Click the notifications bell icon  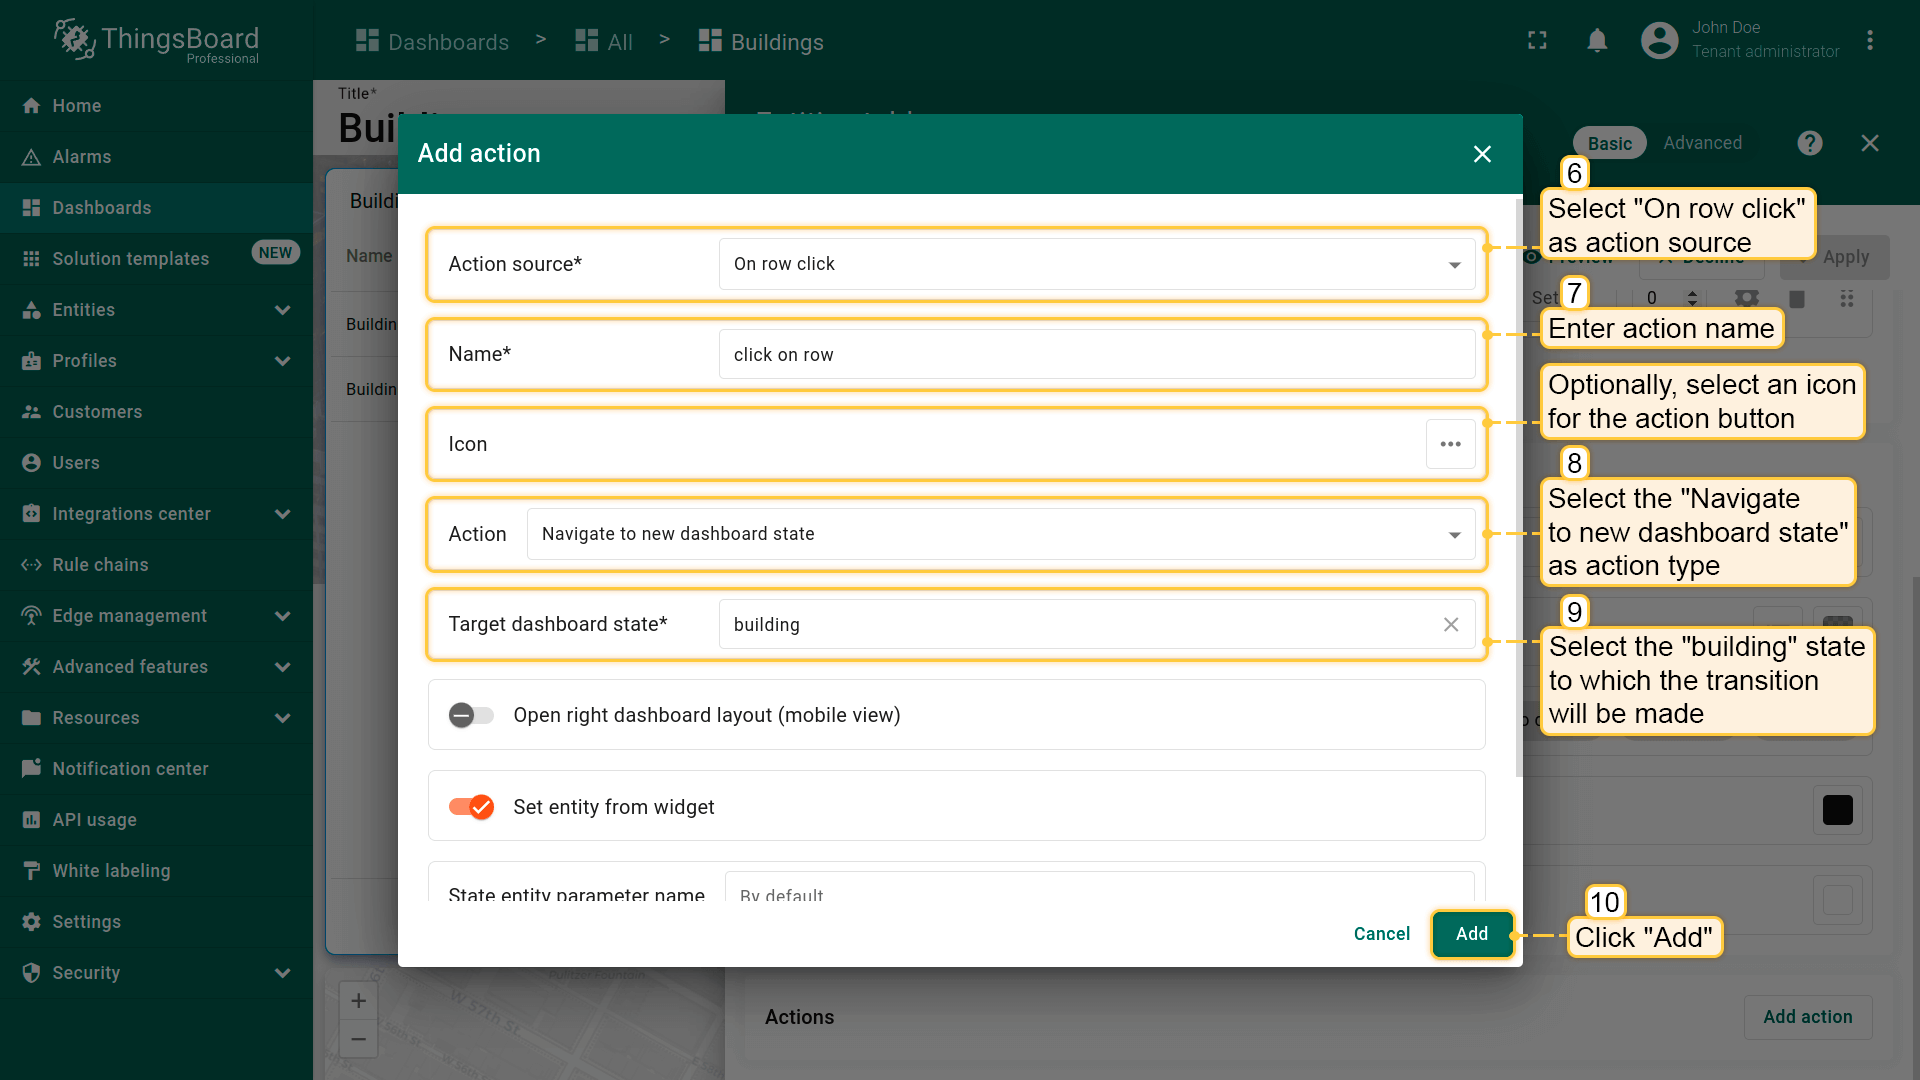[x=1597, y=41]
